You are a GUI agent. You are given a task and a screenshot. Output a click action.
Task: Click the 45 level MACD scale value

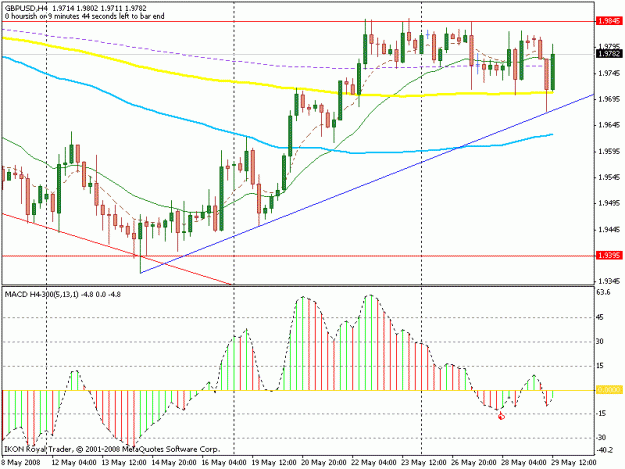(x=600, y=318)
